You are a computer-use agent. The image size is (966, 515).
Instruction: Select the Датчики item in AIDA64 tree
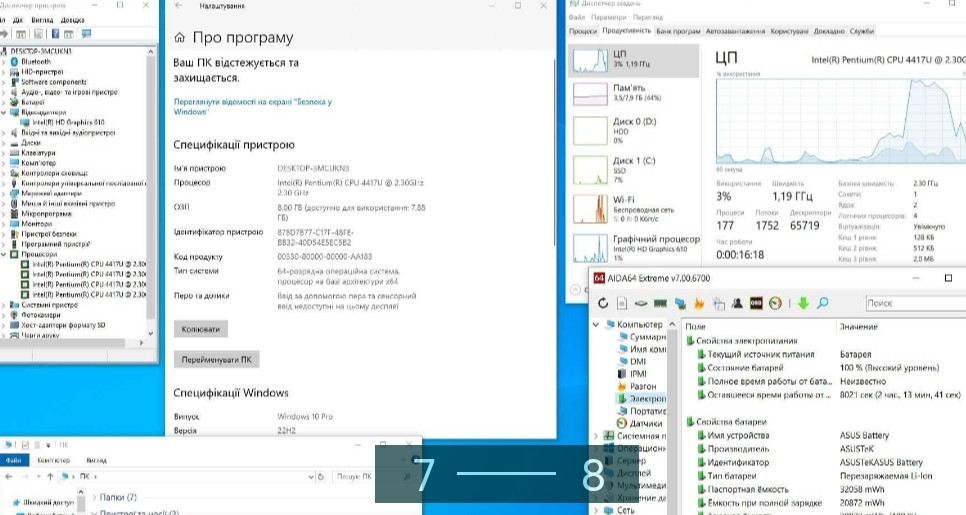click(645, 423)
